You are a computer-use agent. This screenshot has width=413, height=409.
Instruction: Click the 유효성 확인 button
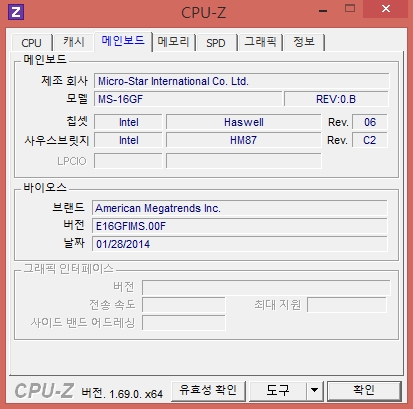(x=208, y=390)
